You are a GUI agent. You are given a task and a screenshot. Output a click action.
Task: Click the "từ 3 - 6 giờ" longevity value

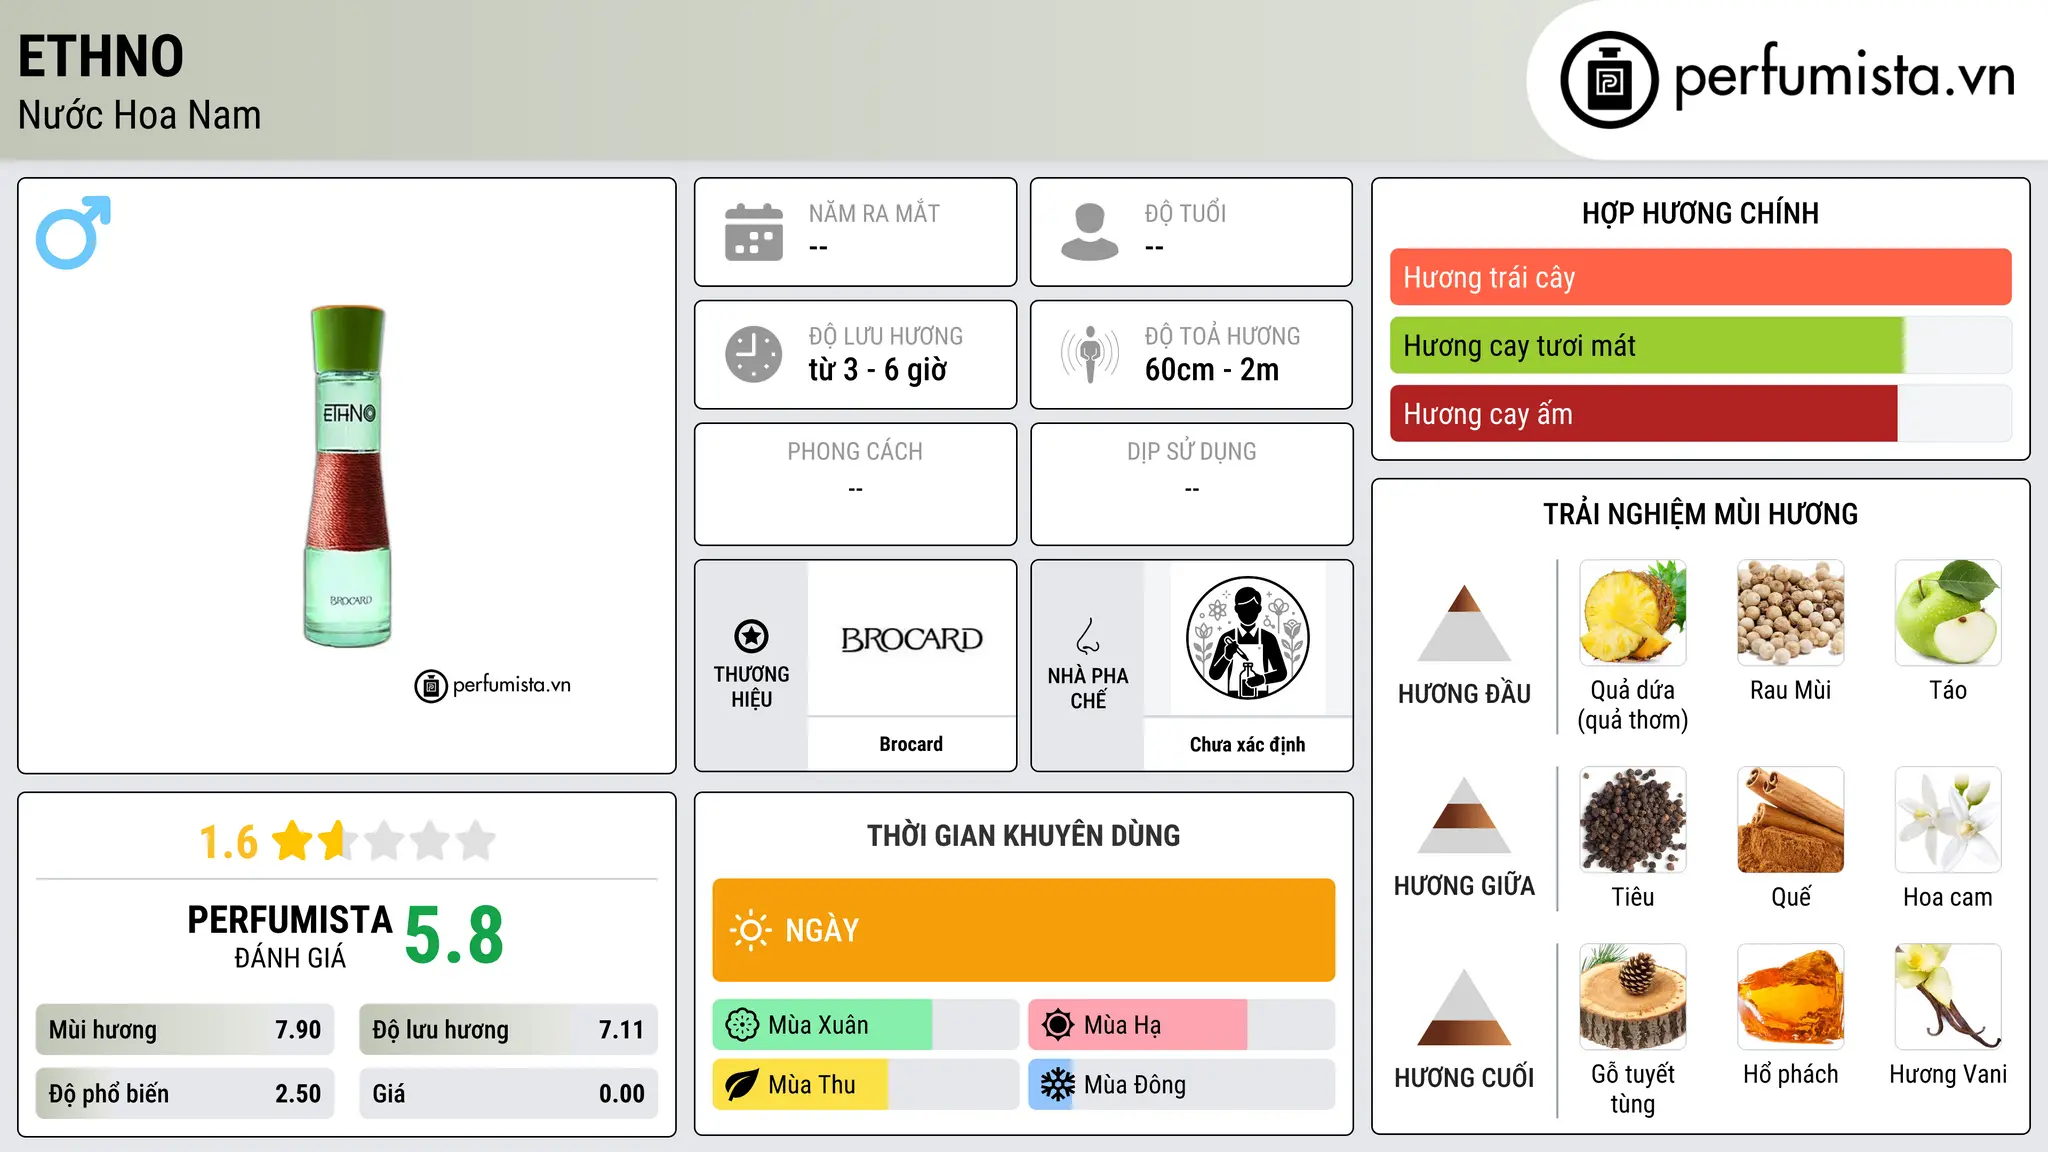pyautogui.click(x=877, y=370)
